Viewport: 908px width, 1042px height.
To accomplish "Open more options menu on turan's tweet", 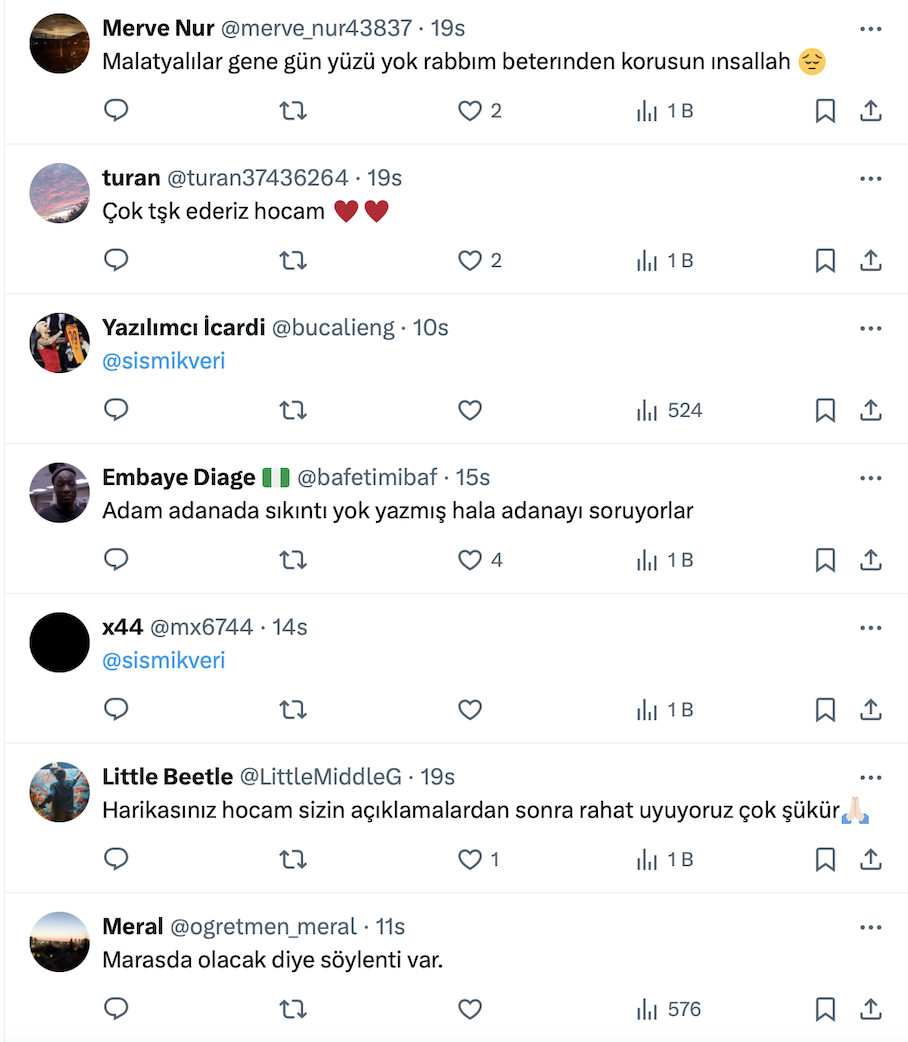I will tap(871, 179).
